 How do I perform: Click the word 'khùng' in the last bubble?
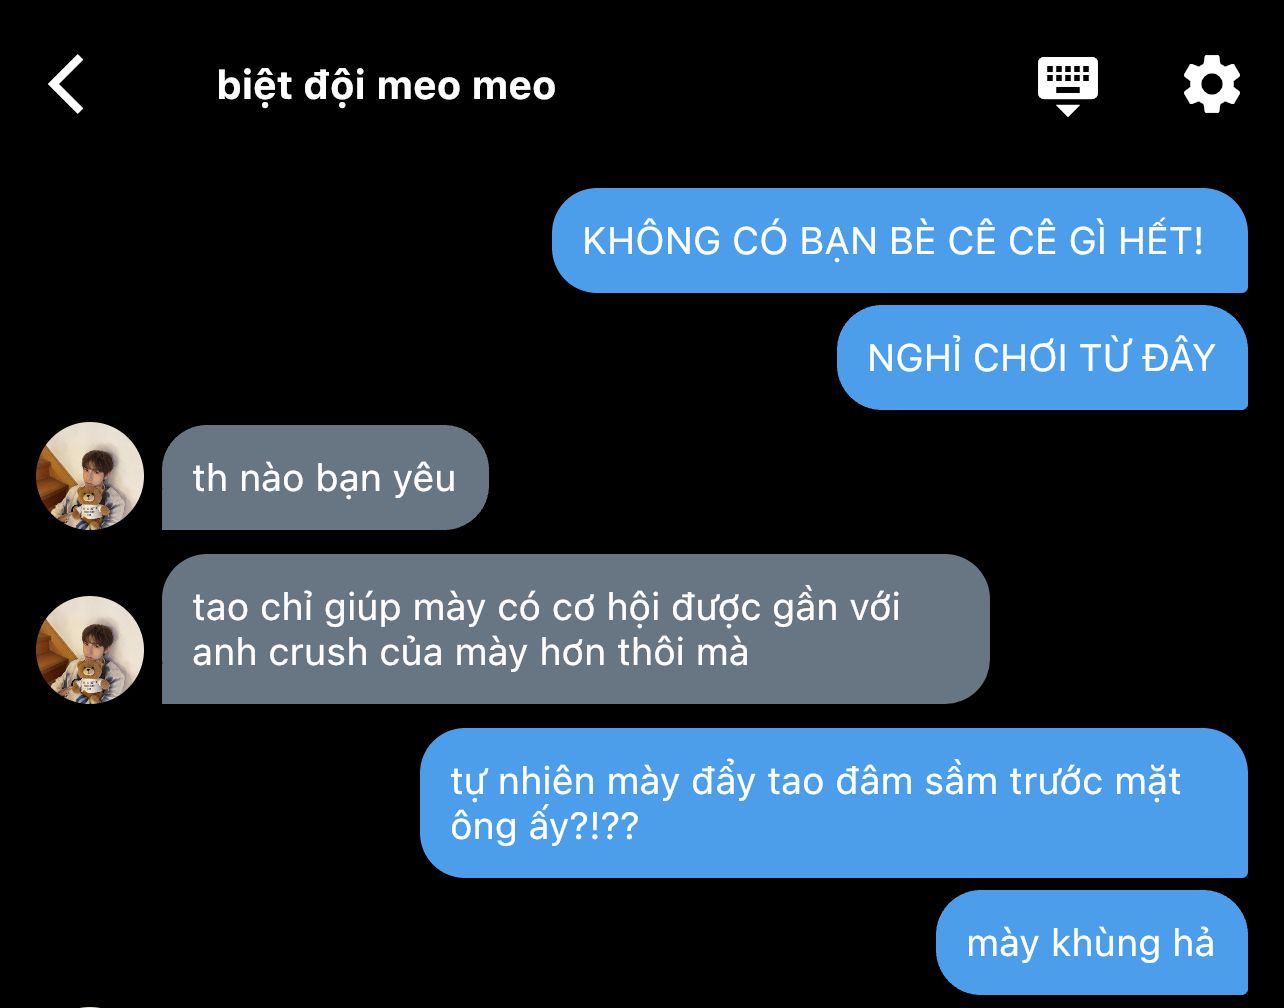pos(1091,943)
